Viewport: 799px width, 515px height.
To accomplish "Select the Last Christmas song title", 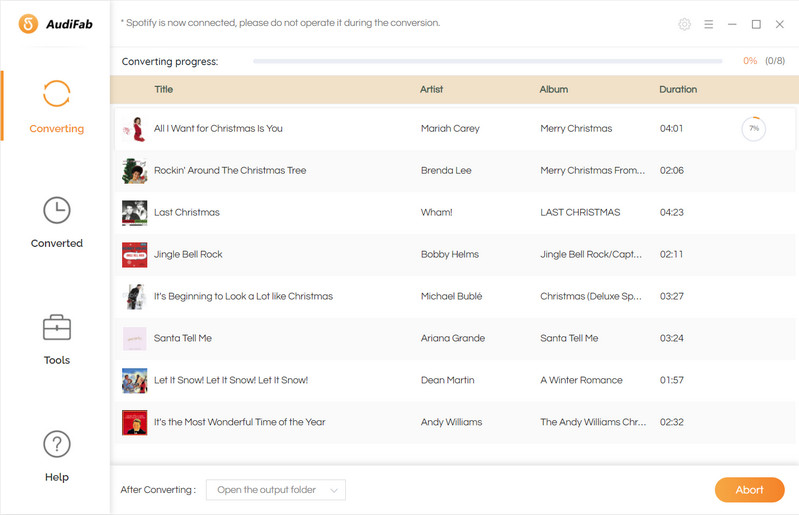I will coord(187,212).
